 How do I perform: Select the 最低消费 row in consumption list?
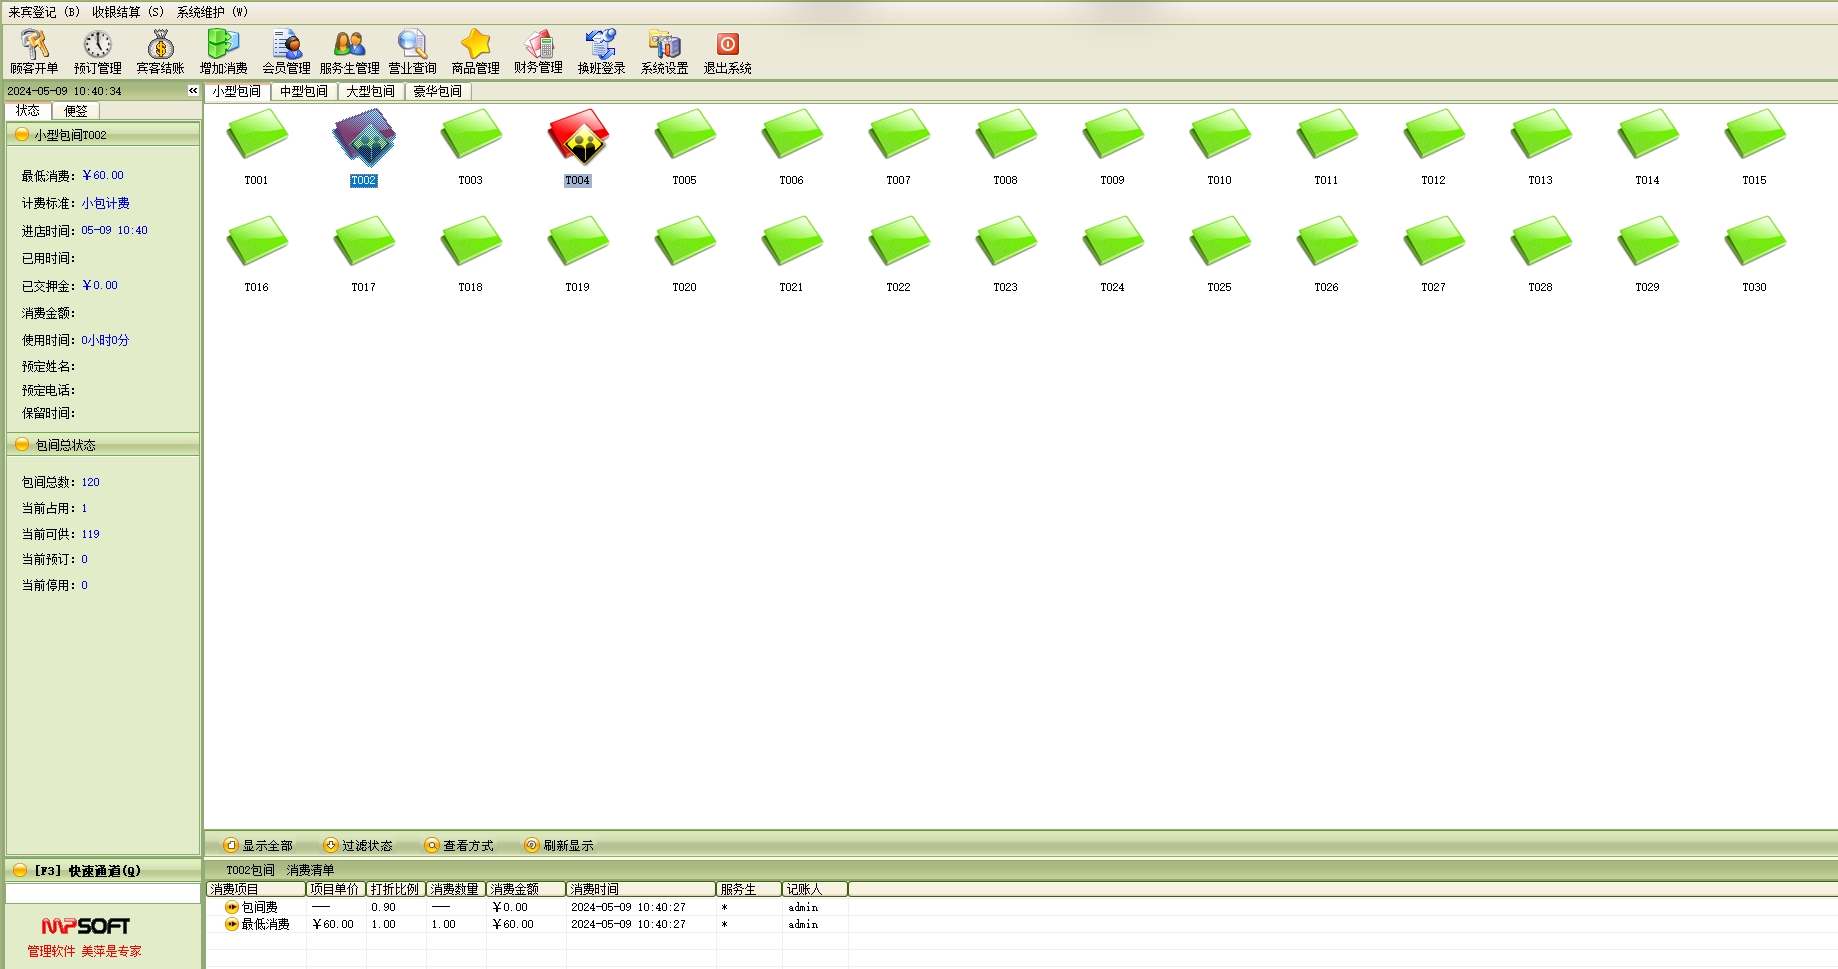pyautogui.click(x=266, y=925)
